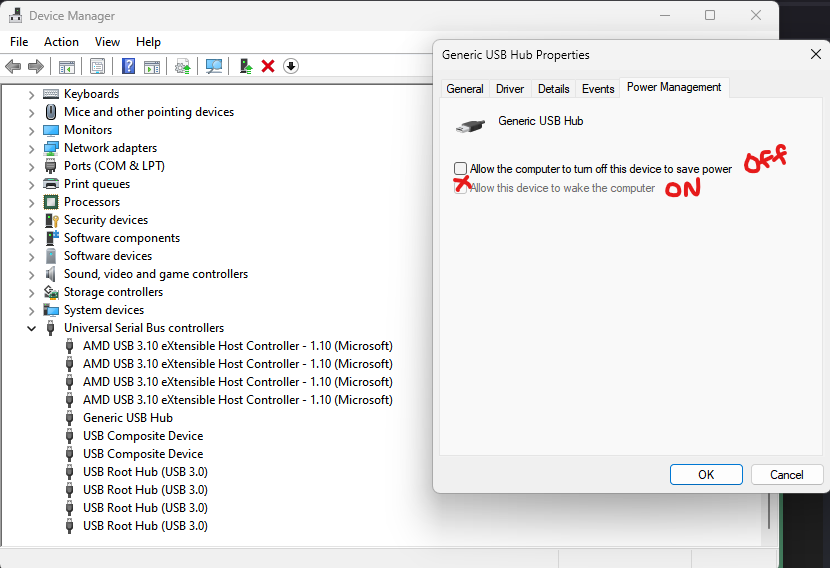Image resolution: width=830 pixels, height=568 pixels.
Task: Select the Software devices label
Action: 108,256
